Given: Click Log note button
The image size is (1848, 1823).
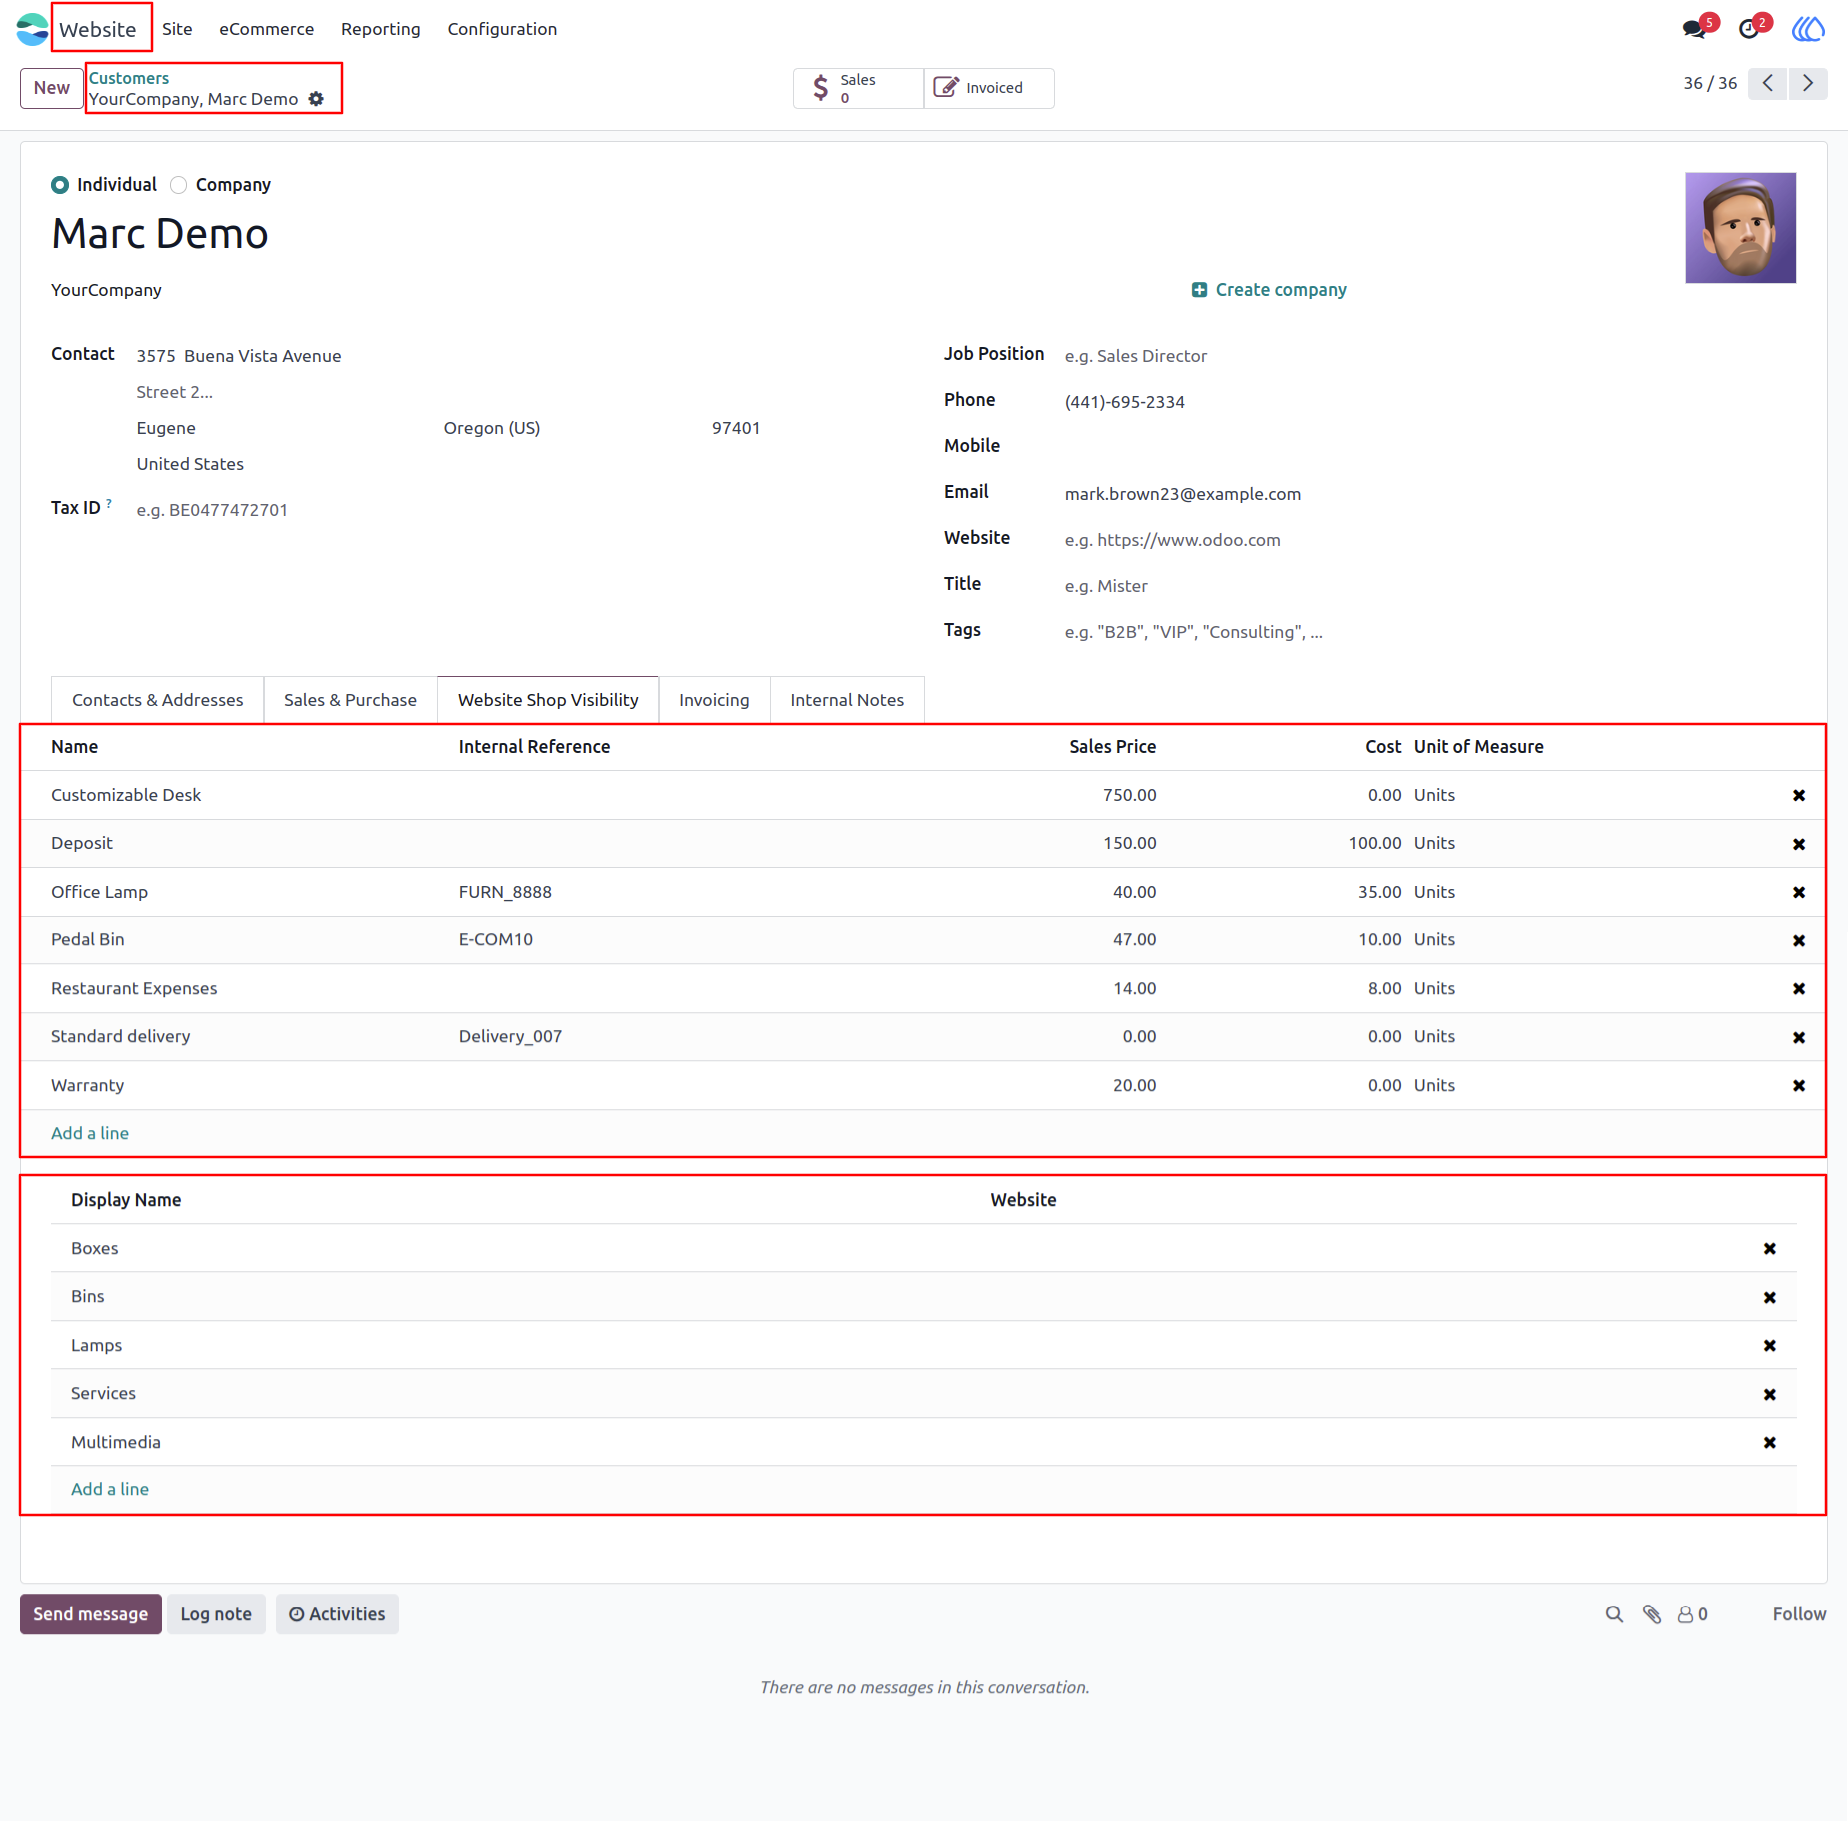Looking at the screenshot, I should [216, 1614].
